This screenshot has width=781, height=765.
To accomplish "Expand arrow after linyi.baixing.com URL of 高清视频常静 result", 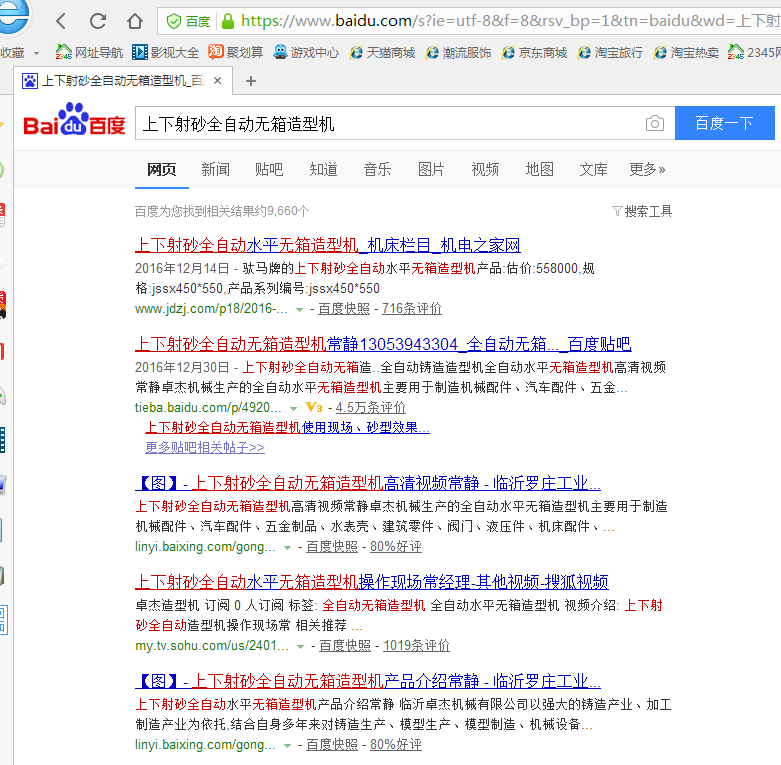I will [x=287, y=548].
